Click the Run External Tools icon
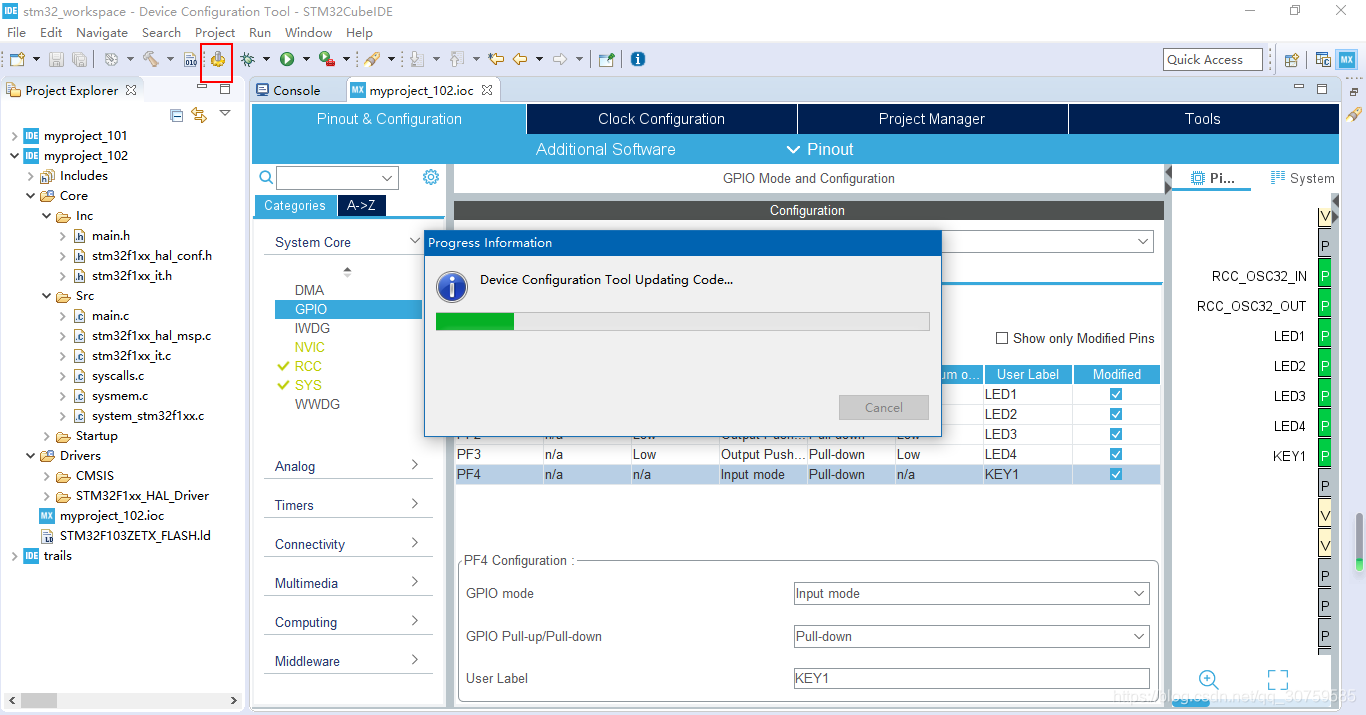Image resolution: width=1366 pixels, height=715 pixels. click(x=326, y=60)
